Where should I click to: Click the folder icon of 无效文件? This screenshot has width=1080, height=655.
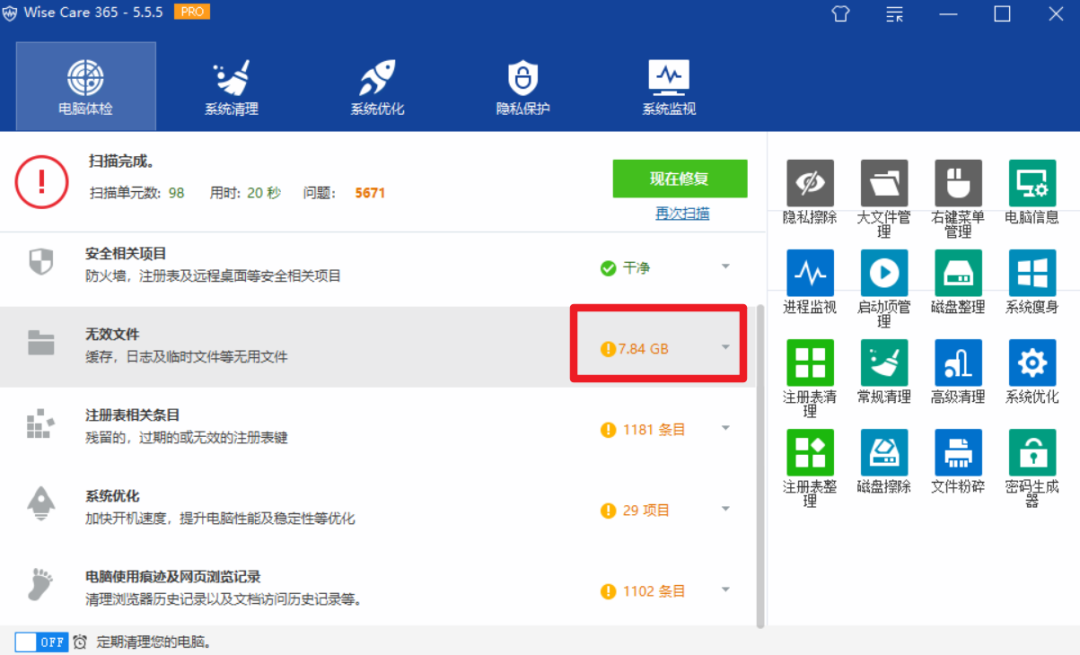[41, 342]
